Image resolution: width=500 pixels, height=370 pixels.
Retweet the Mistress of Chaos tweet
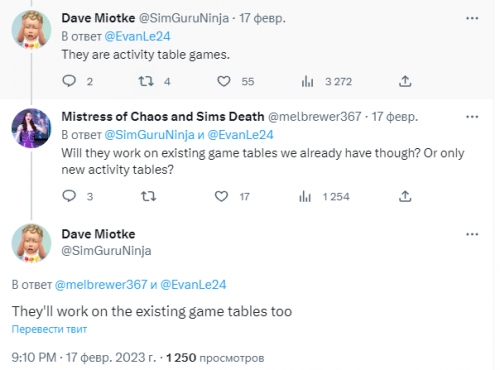148,196
